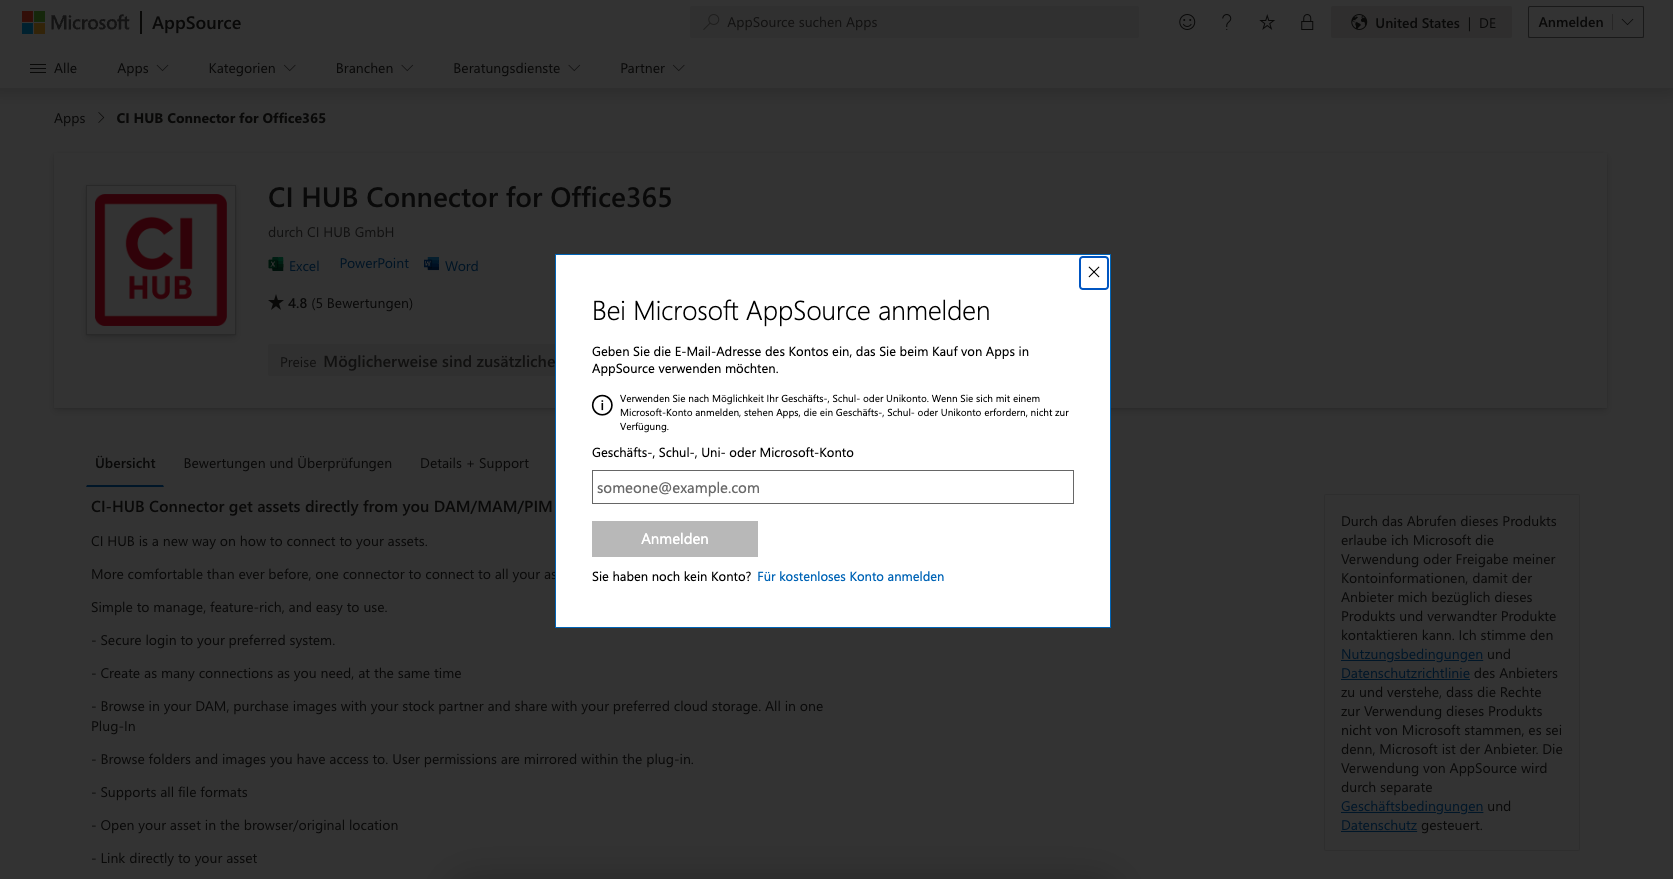Open the Datenschutzrichtlinie link
1673x879 pixels.
pyautogui.click(x=1405, y=673)
